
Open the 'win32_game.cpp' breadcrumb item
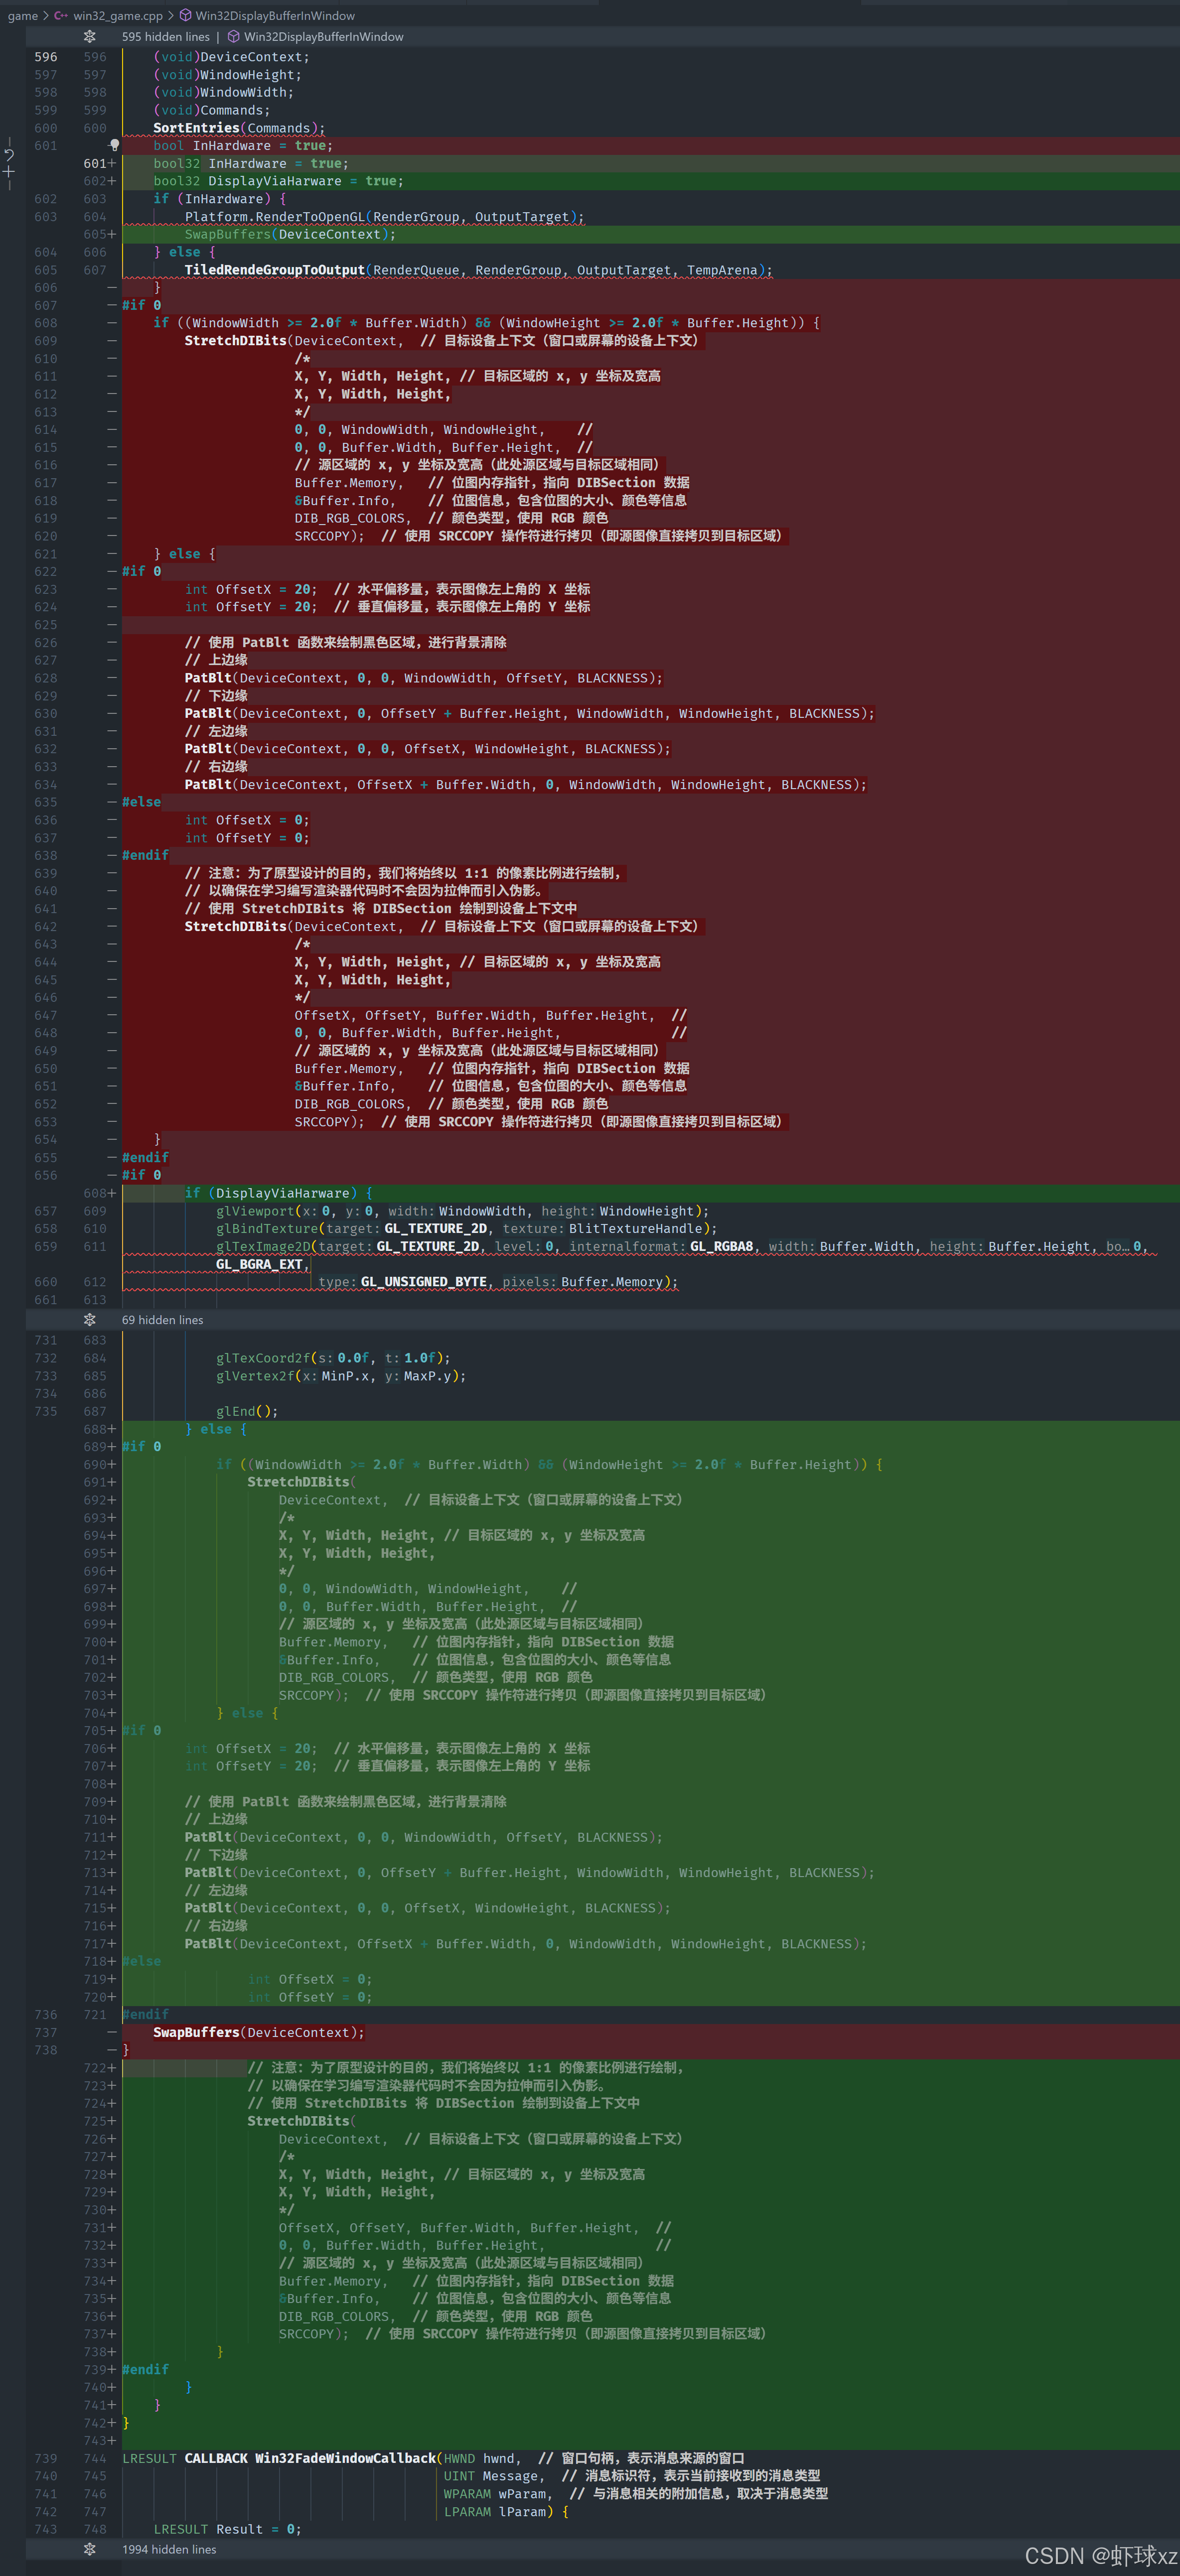click(117, 15)
